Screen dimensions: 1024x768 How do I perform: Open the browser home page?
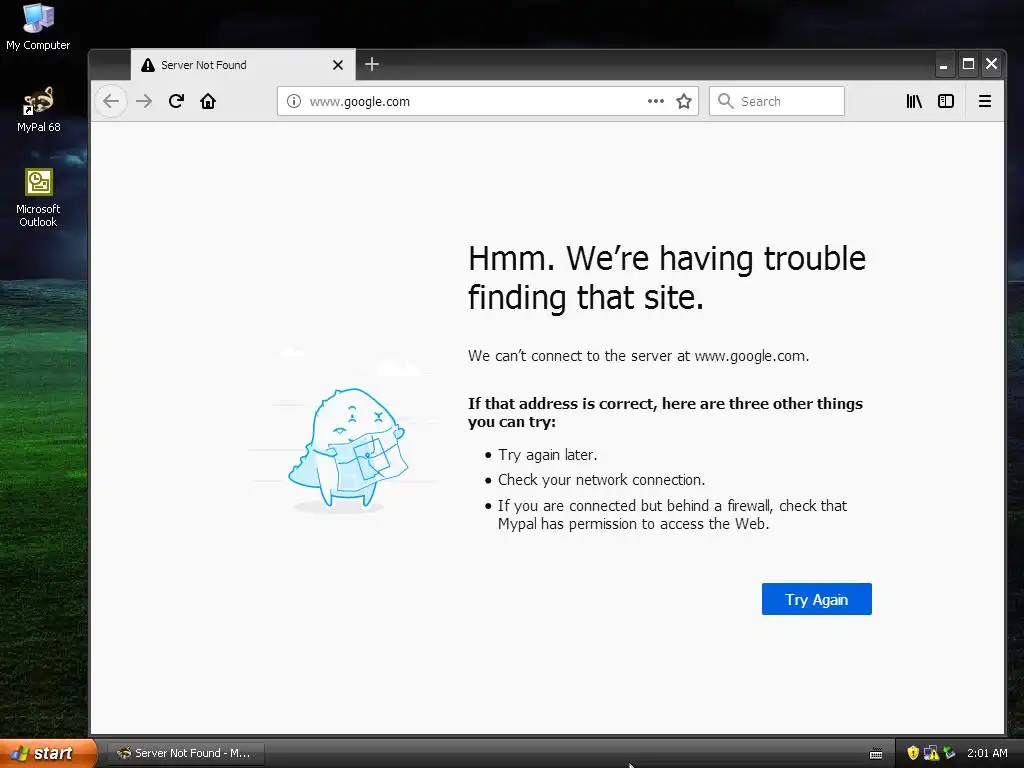click(x=208, y=101)
